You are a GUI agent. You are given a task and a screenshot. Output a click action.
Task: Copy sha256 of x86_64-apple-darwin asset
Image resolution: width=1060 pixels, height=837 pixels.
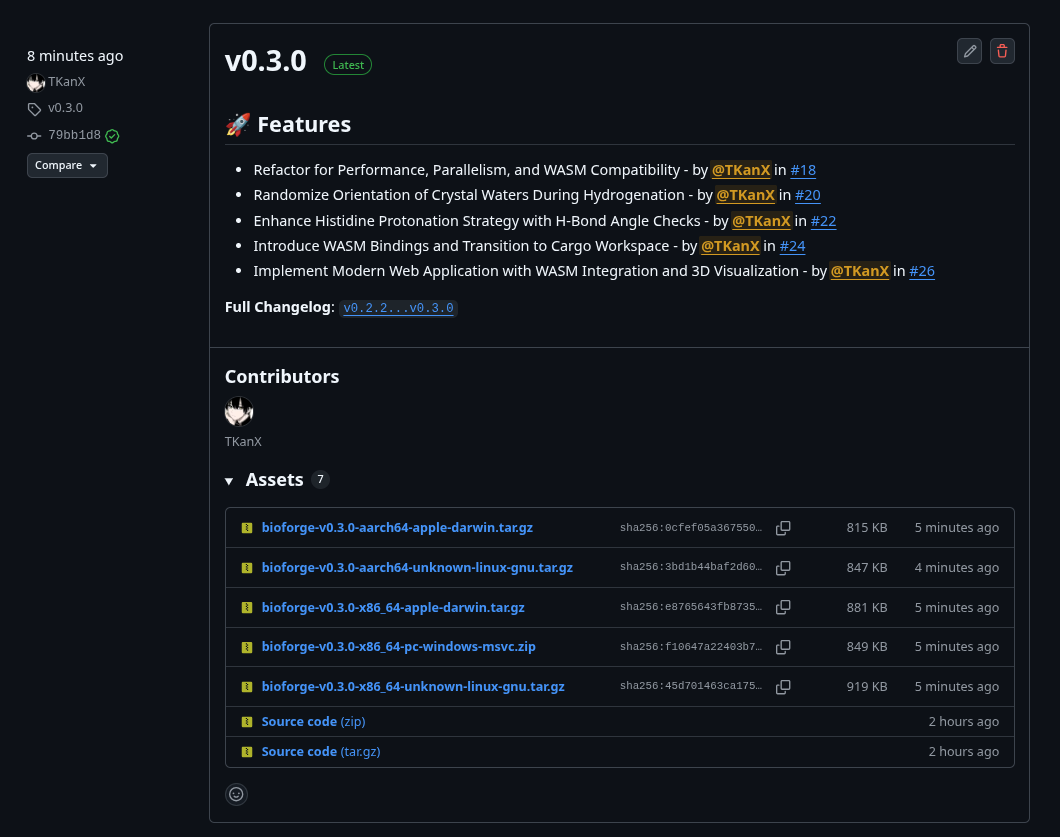click(783, 607)
